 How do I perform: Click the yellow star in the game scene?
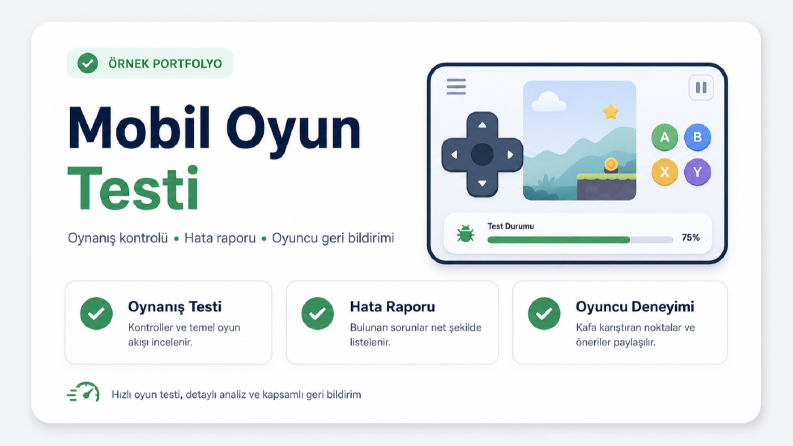tap(611, 111)
